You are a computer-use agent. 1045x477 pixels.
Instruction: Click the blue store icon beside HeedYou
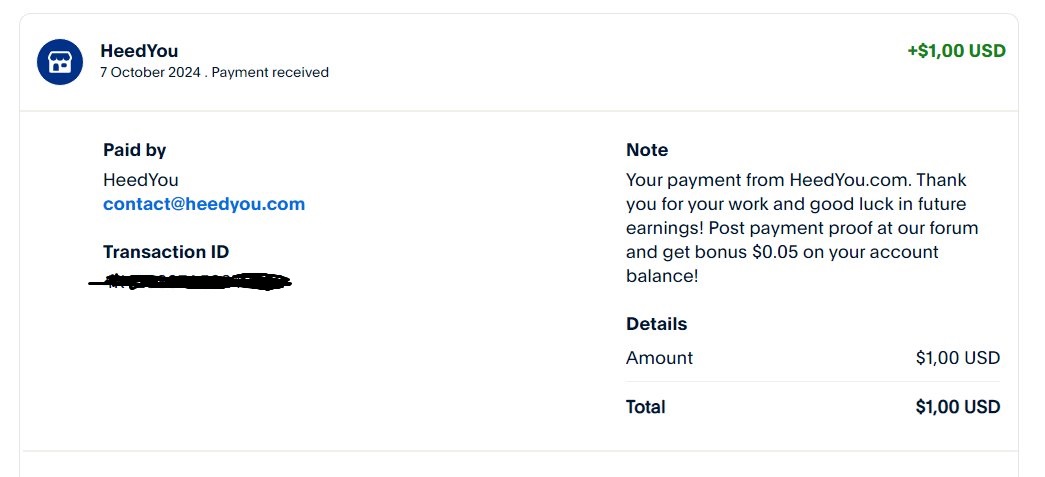[60, 62]
